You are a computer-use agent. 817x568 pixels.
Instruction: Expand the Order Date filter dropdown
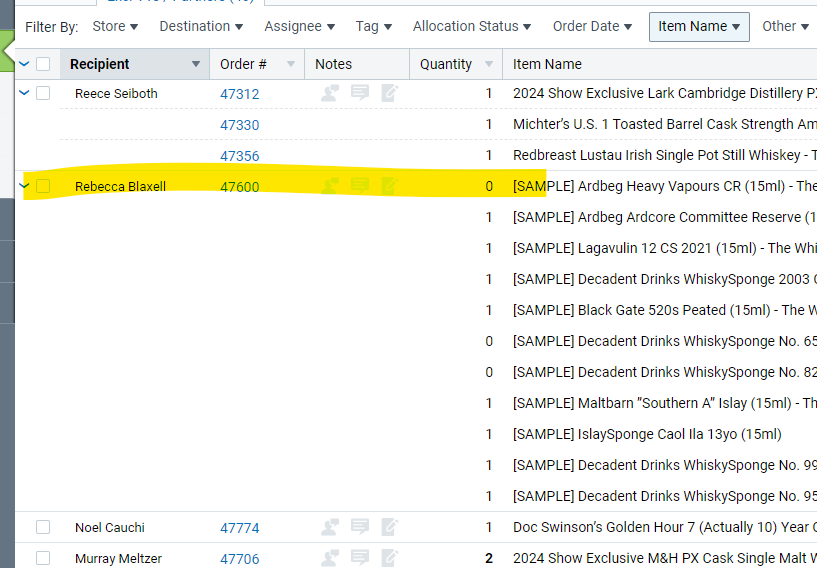click(592, 26)
